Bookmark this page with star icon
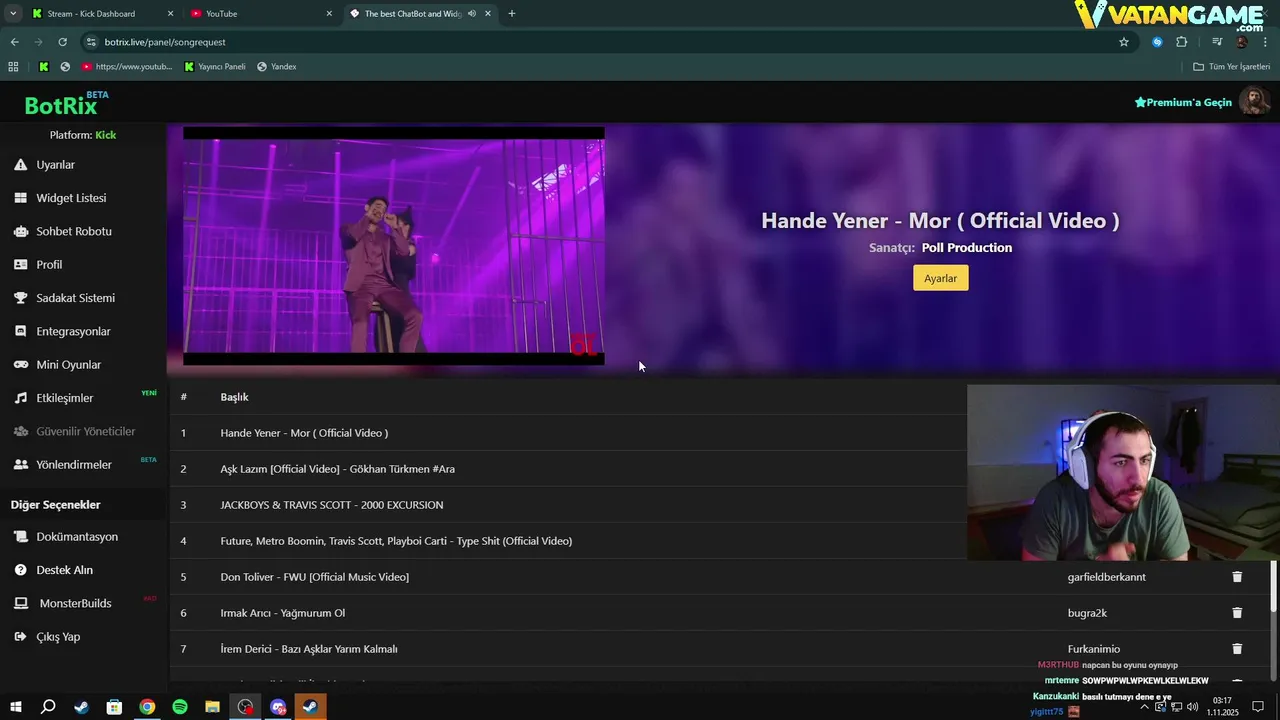This screenshot has width=1280, height=720. pos(1124,42)
